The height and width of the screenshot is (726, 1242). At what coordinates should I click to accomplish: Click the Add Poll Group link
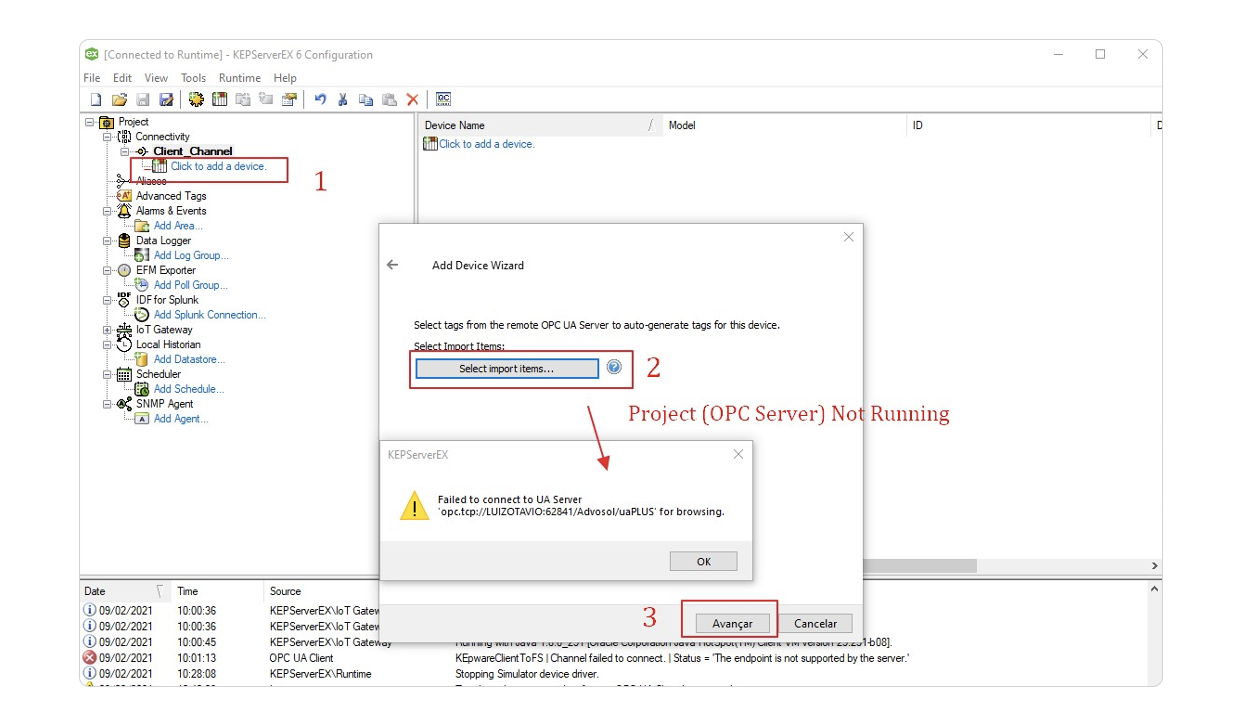click(191, 285)
